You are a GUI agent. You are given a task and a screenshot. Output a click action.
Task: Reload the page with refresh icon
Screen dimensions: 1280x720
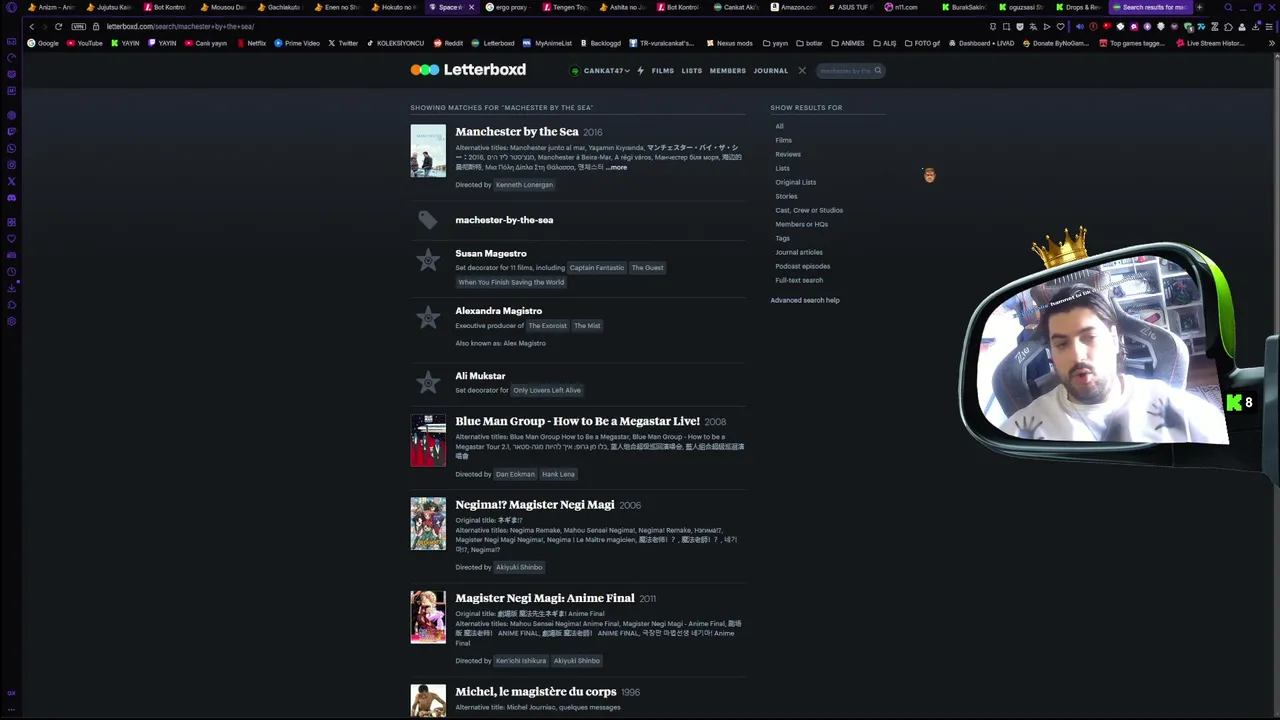coord(58,26)
